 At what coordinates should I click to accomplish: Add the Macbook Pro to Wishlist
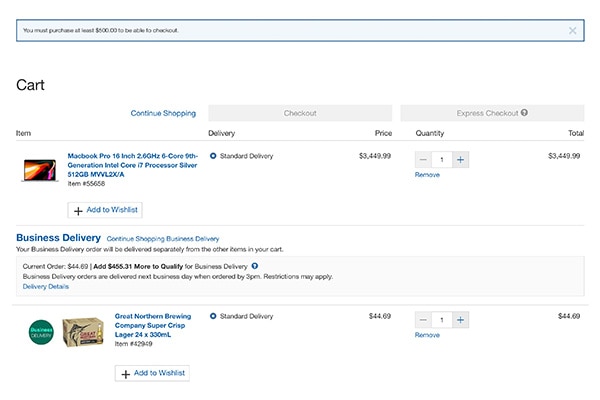[x=105, y=210]
